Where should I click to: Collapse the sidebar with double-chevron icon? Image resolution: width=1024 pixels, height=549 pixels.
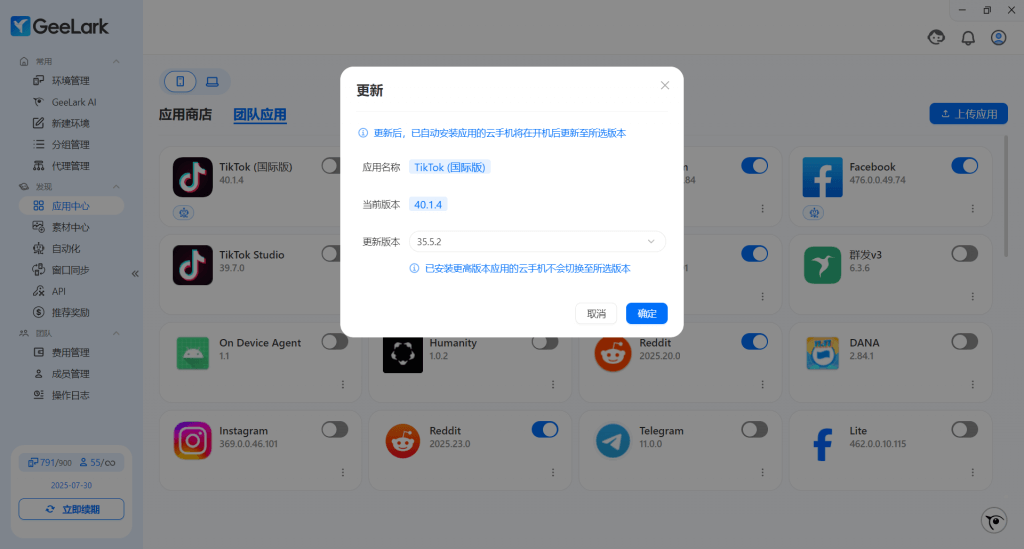(135, 273)
